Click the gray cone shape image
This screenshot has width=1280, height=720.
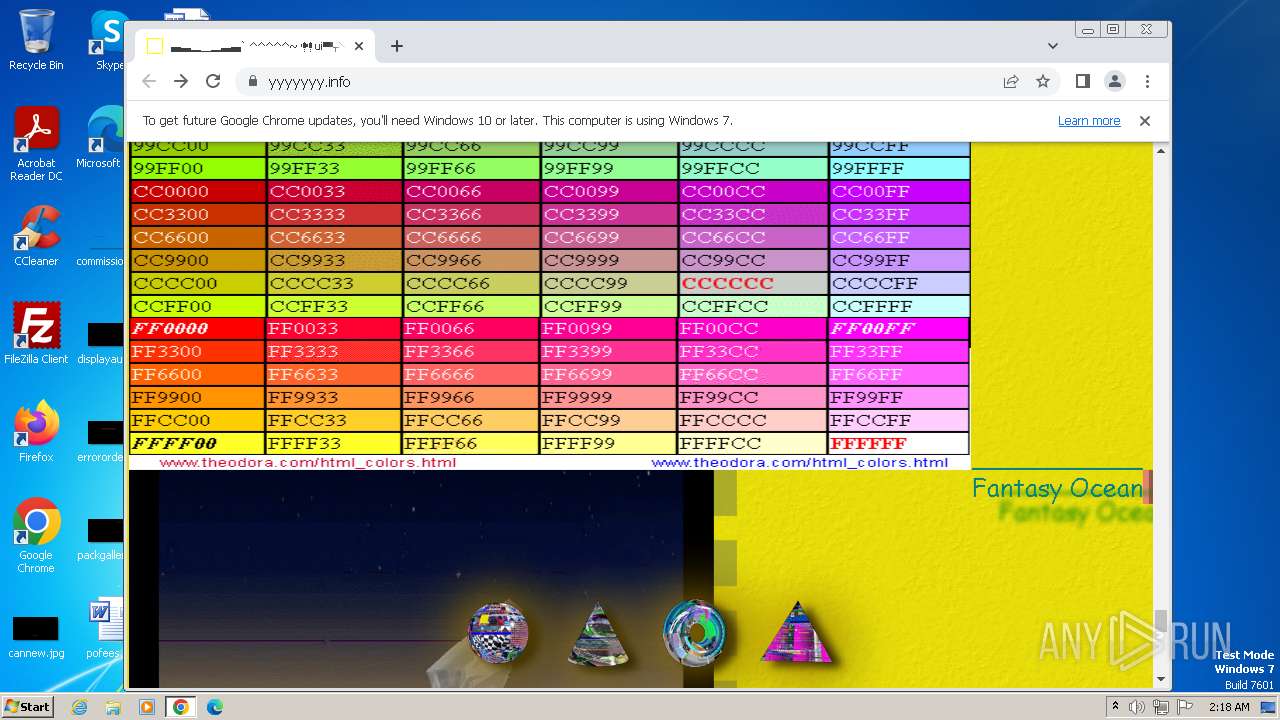(x=598, y=634)
